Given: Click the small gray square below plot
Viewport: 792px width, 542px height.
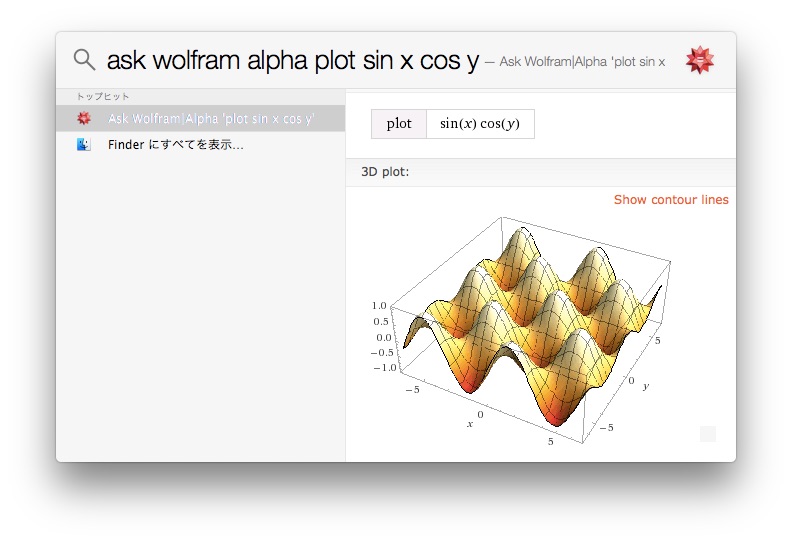Looking at the screenshot, I should click(708, 434).
